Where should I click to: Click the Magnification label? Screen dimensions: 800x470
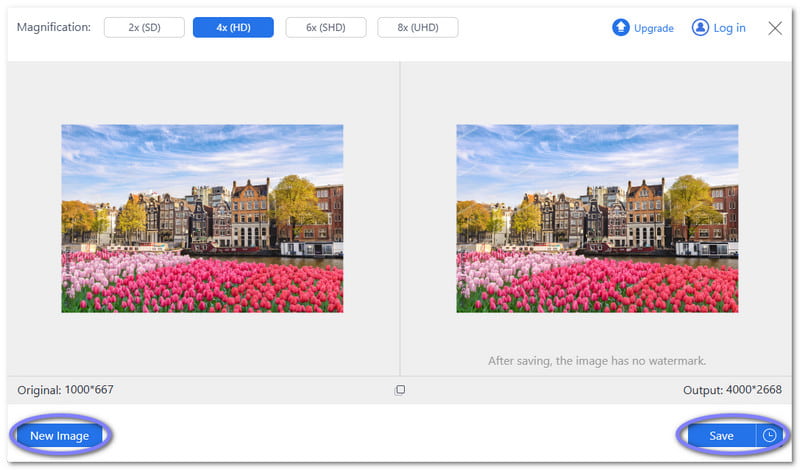coord(54,27)
